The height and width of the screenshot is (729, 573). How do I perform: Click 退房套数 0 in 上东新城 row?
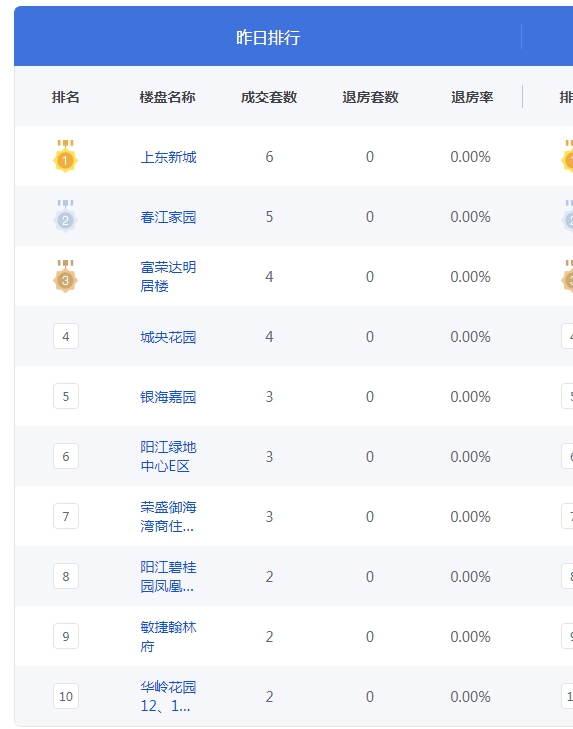(370, 157)
